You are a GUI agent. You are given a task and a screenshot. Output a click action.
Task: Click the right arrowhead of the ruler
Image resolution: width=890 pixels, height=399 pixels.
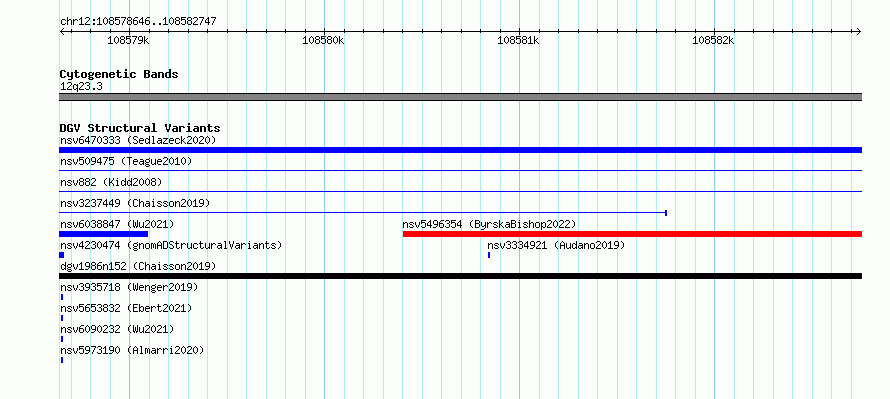coord(859,32)
